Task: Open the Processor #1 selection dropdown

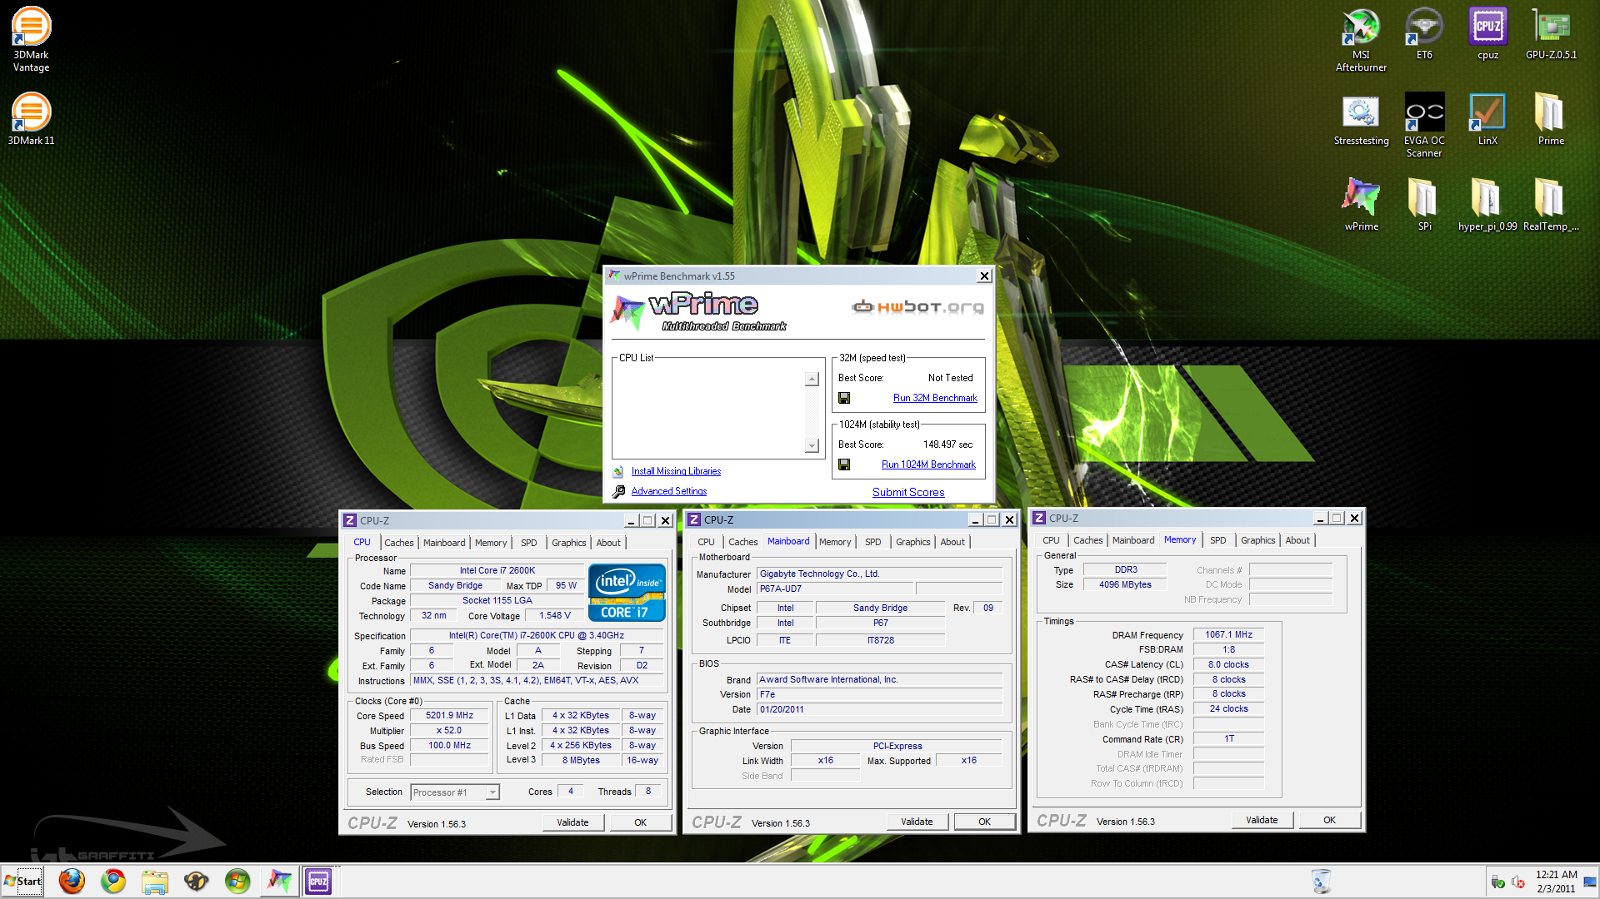Action: click(455, 792)
